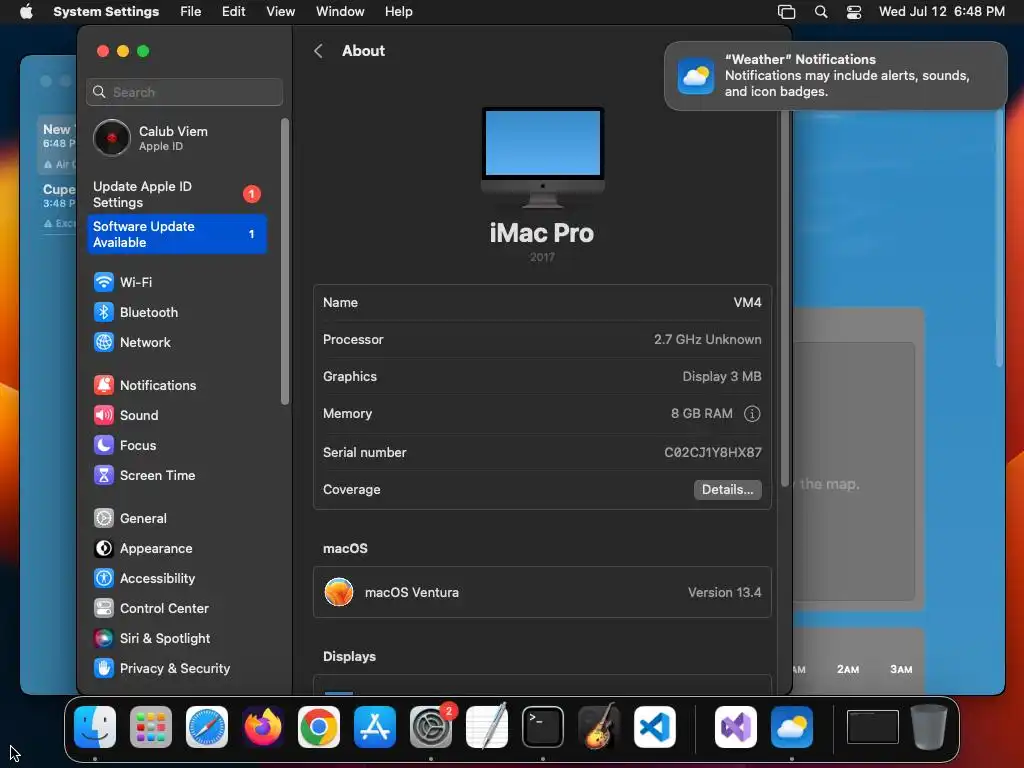
Task: Open App Store from the Dock
Action: click(375, 727)
